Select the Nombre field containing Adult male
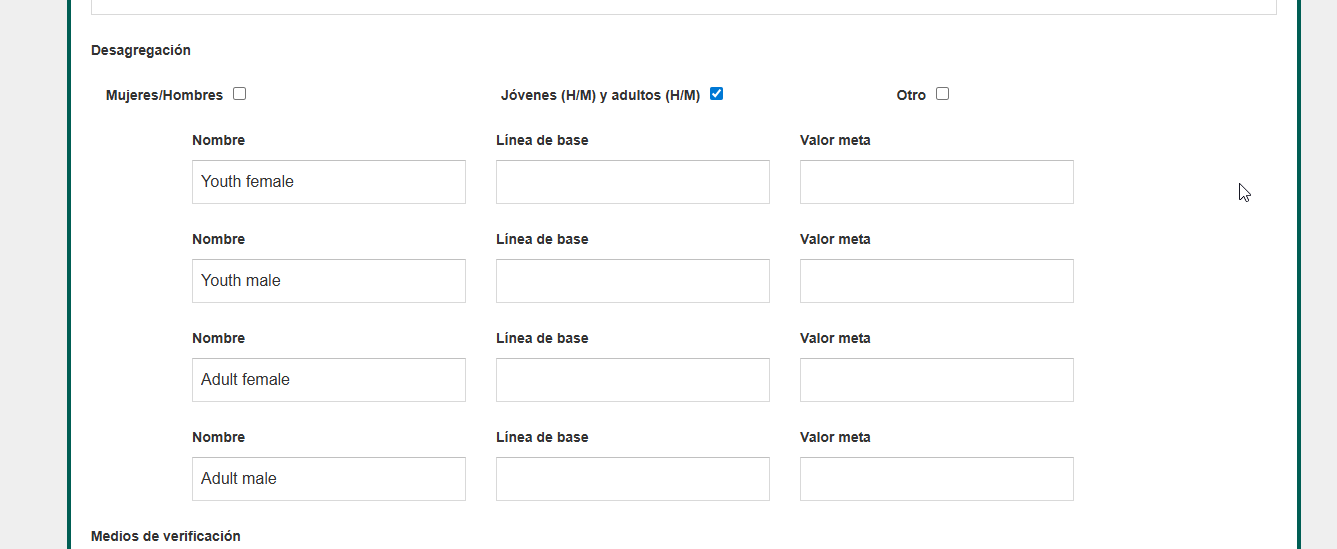The image size is (1337, 549). 328,479
